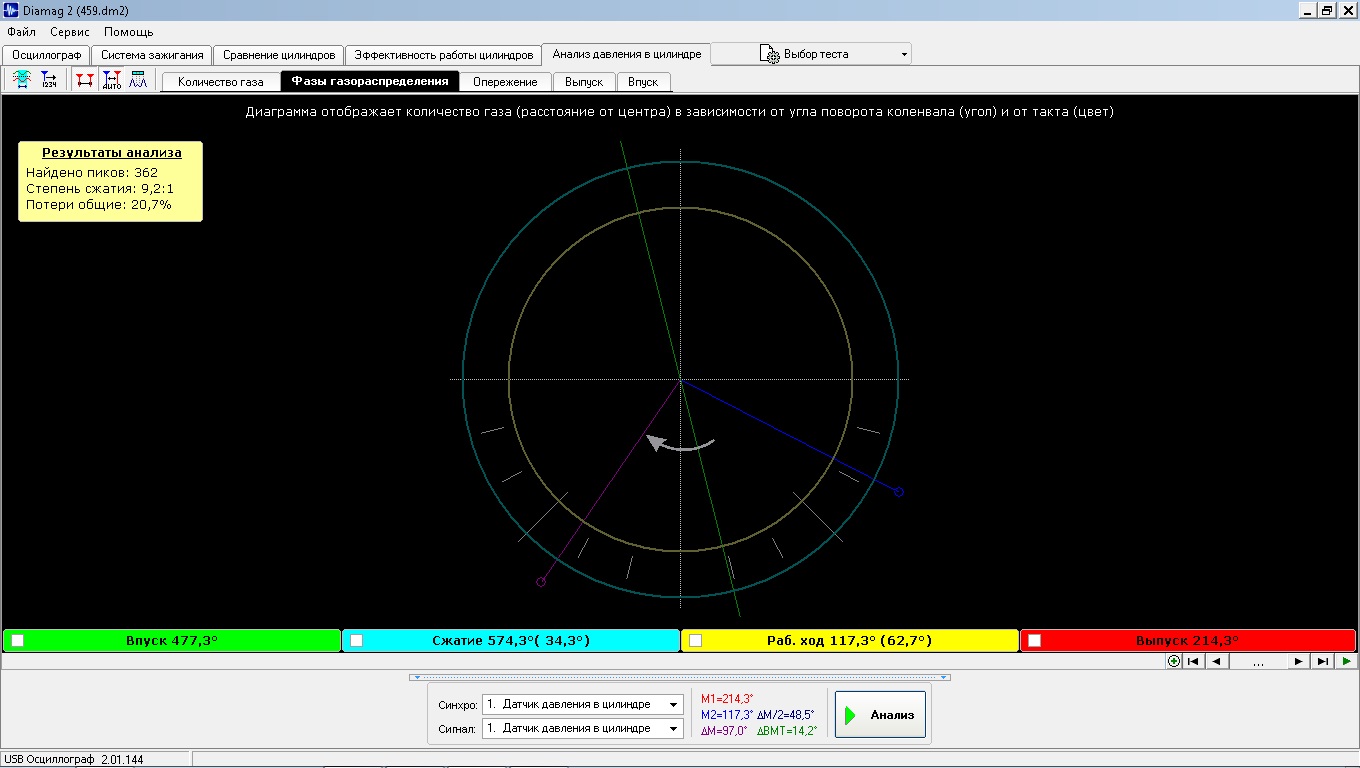The image size is (1360, 768).
Task: Click the purple marker circle on diagram
Action: point(541,581)
